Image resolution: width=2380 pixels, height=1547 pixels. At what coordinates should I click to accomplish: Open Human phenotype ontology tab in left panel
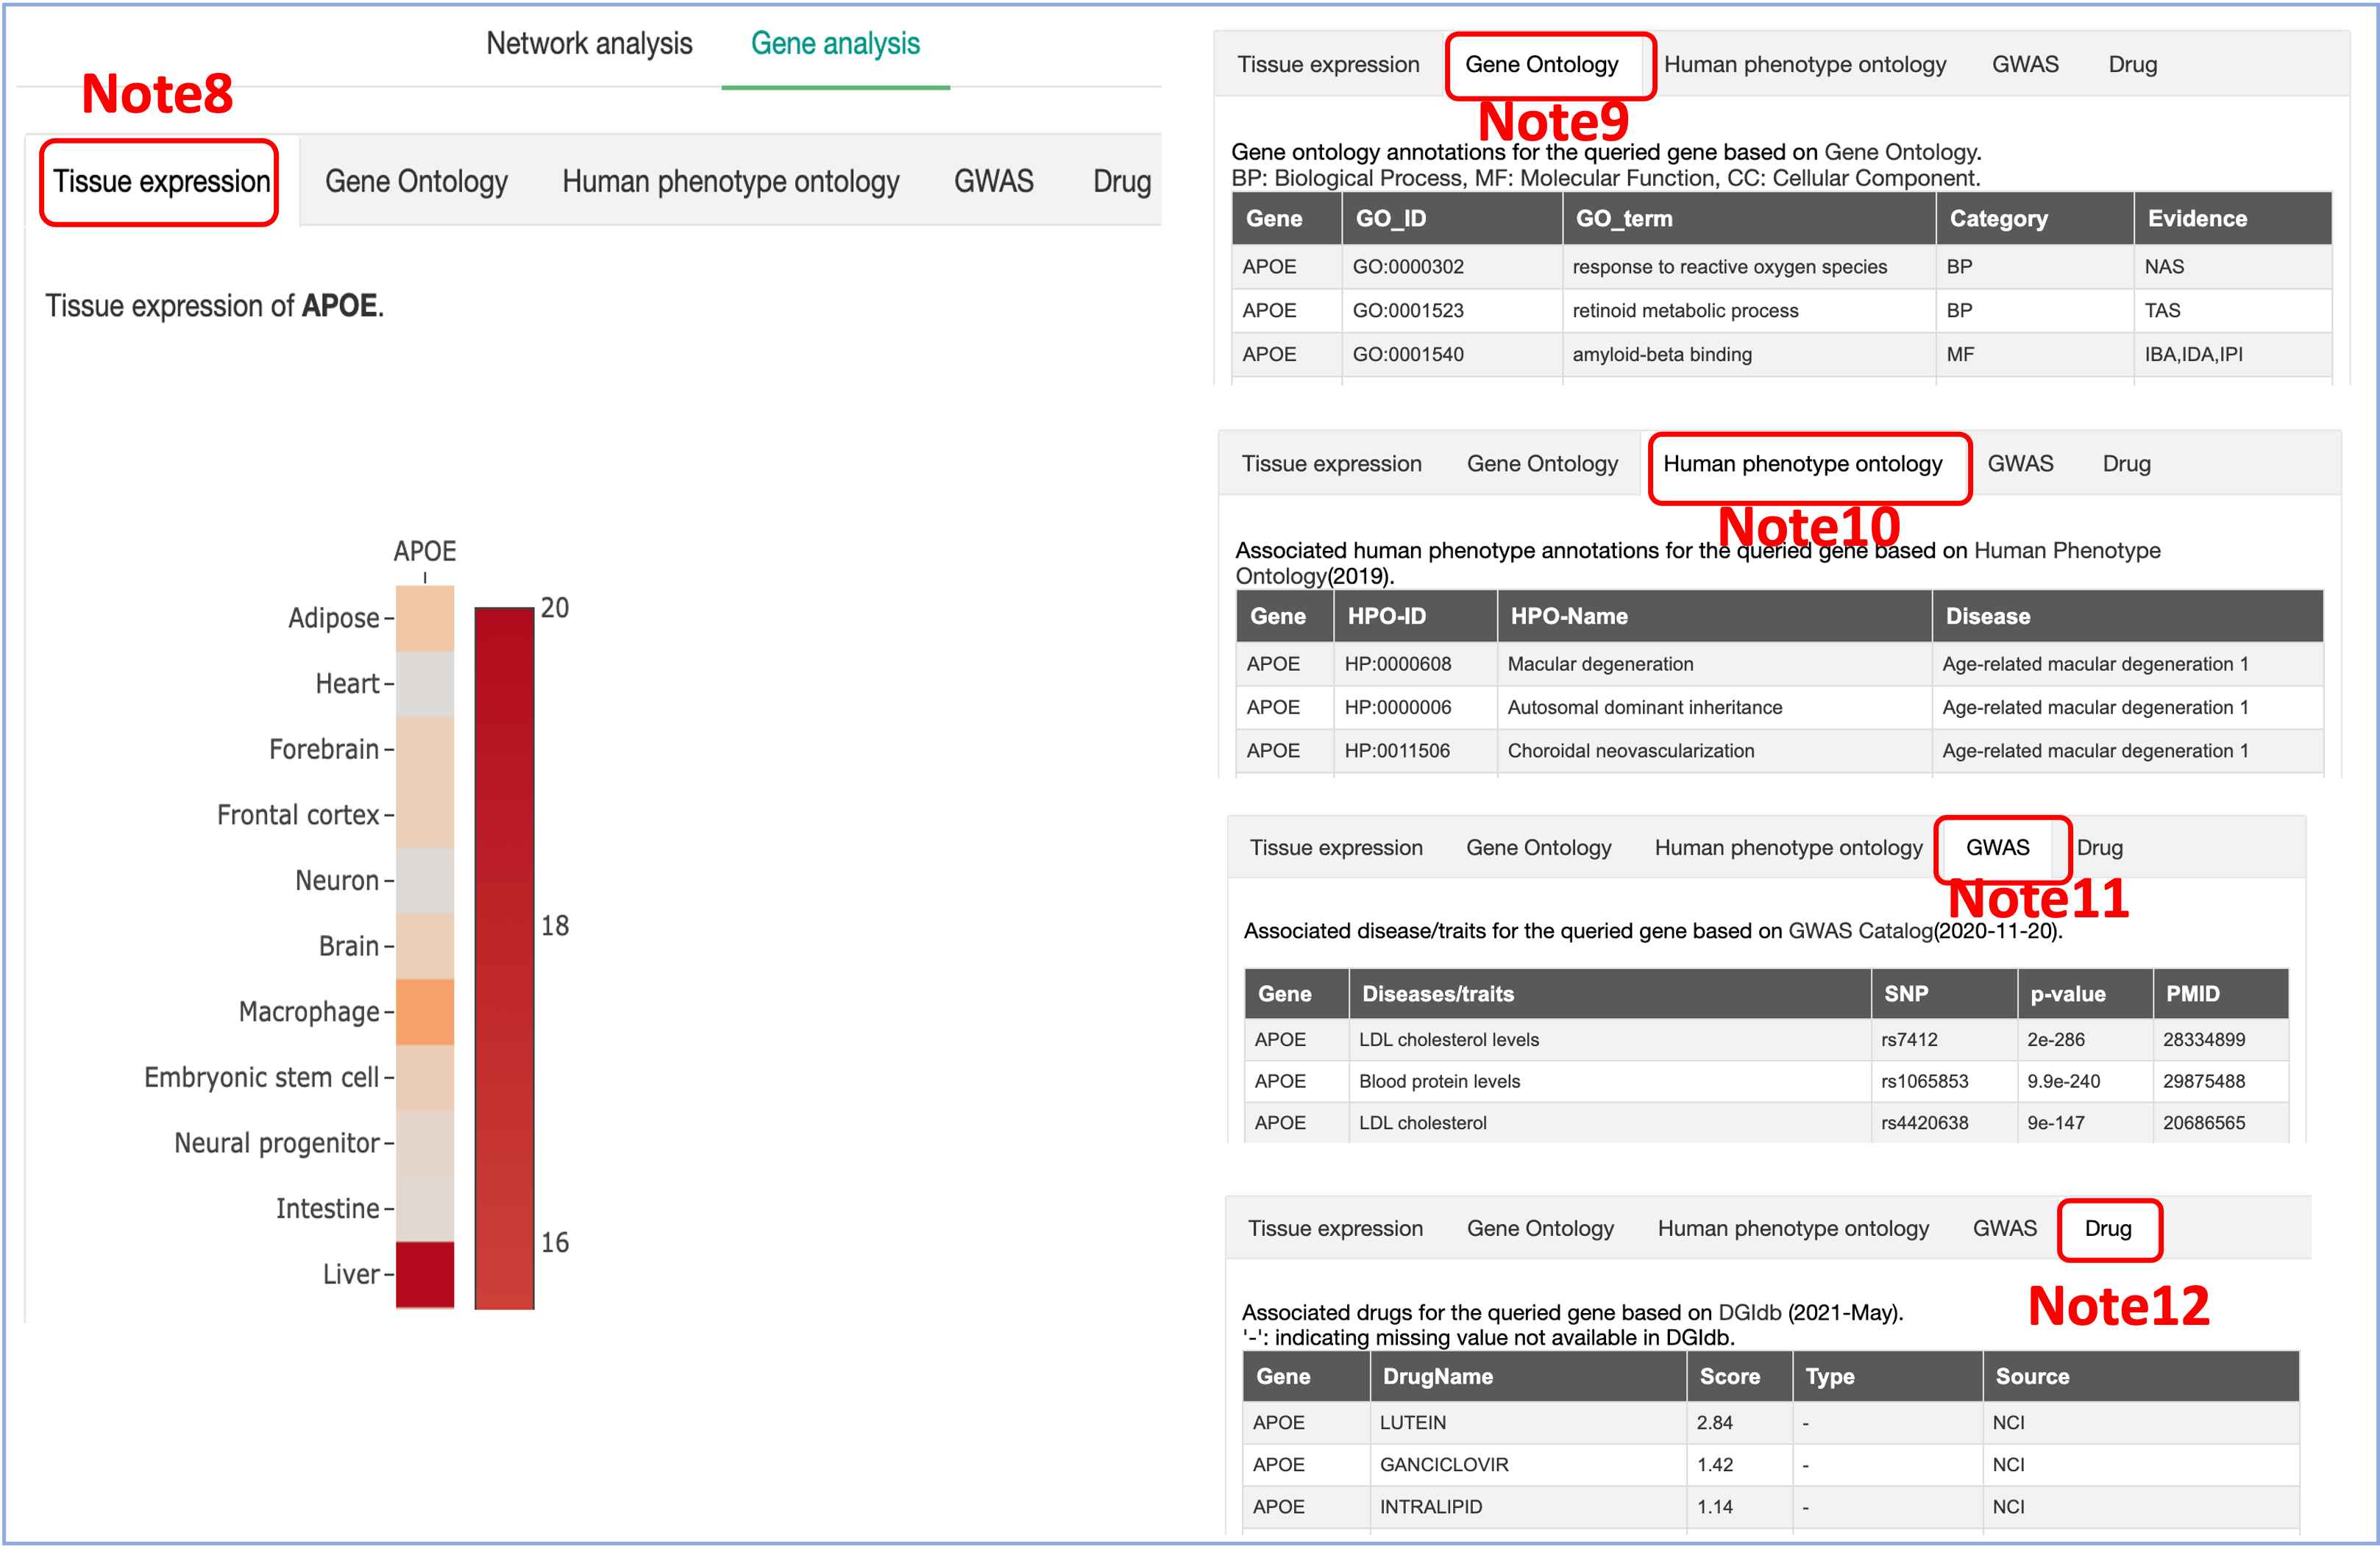pyautogui.click(x=730, y=182)
